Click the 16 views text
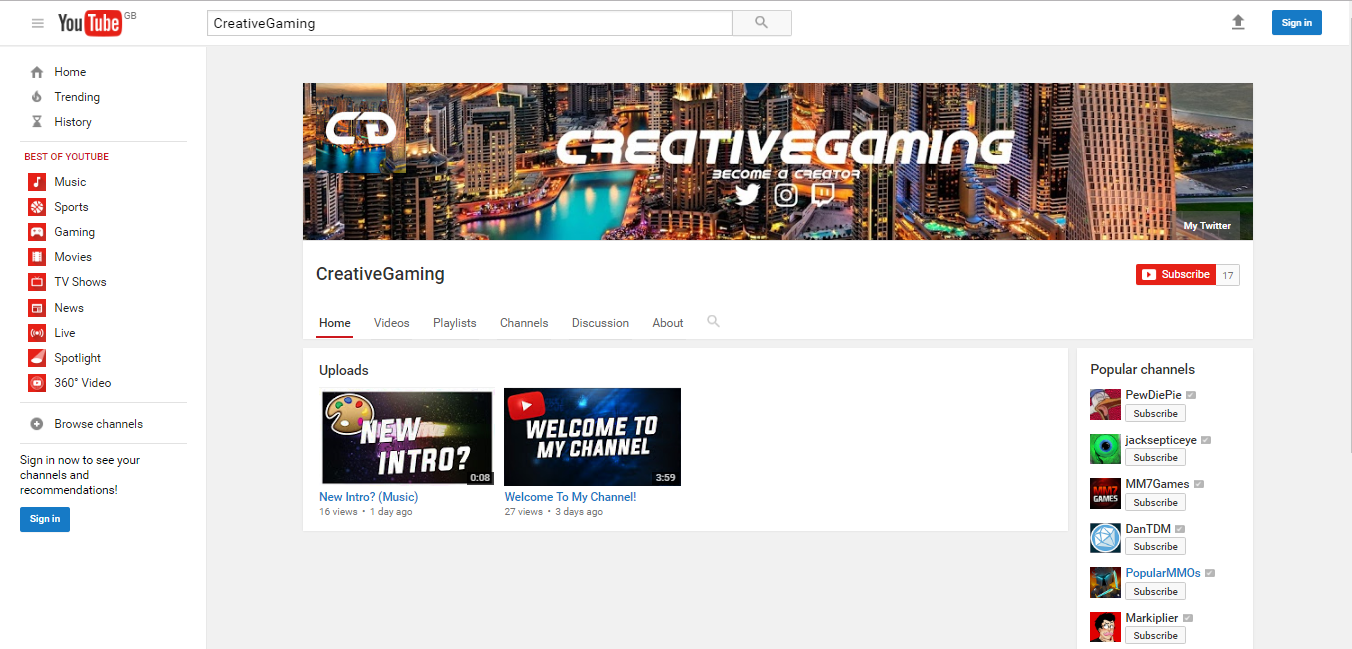1352x649 pixels. click(x=338, y=512)
